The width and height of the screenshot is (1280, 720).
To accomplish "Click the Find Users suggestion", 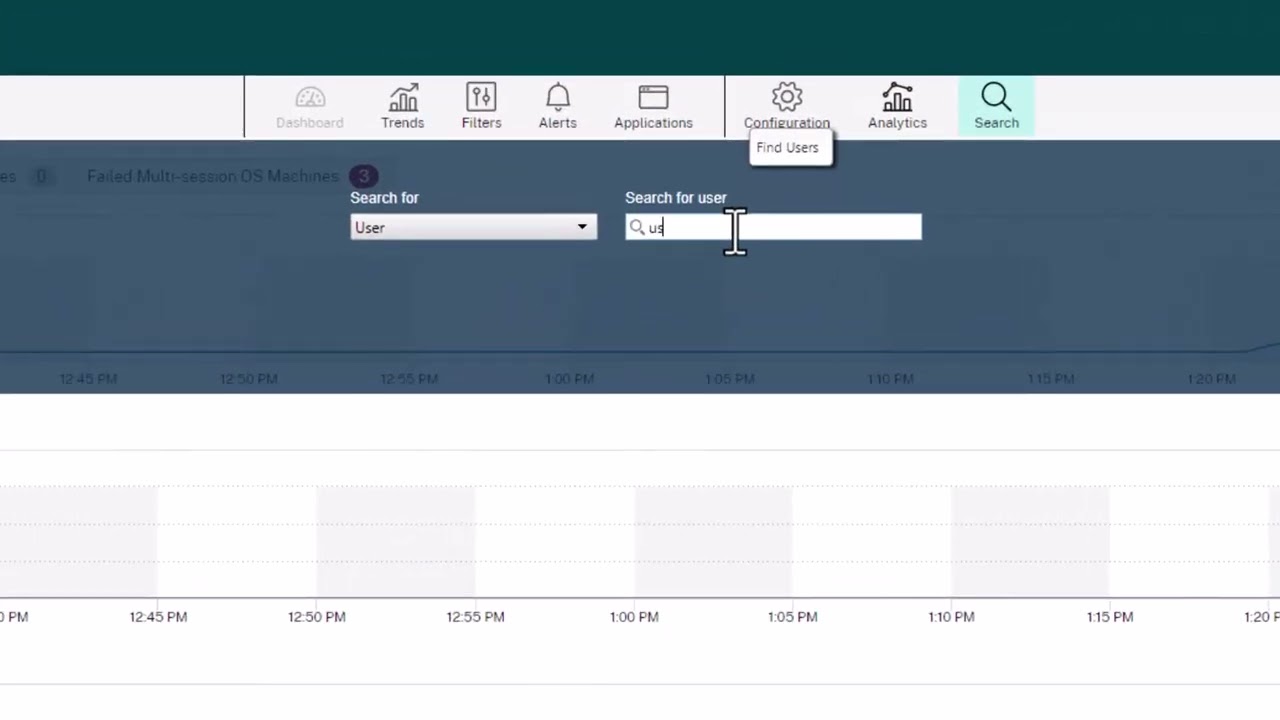I will tap(787, 147).
